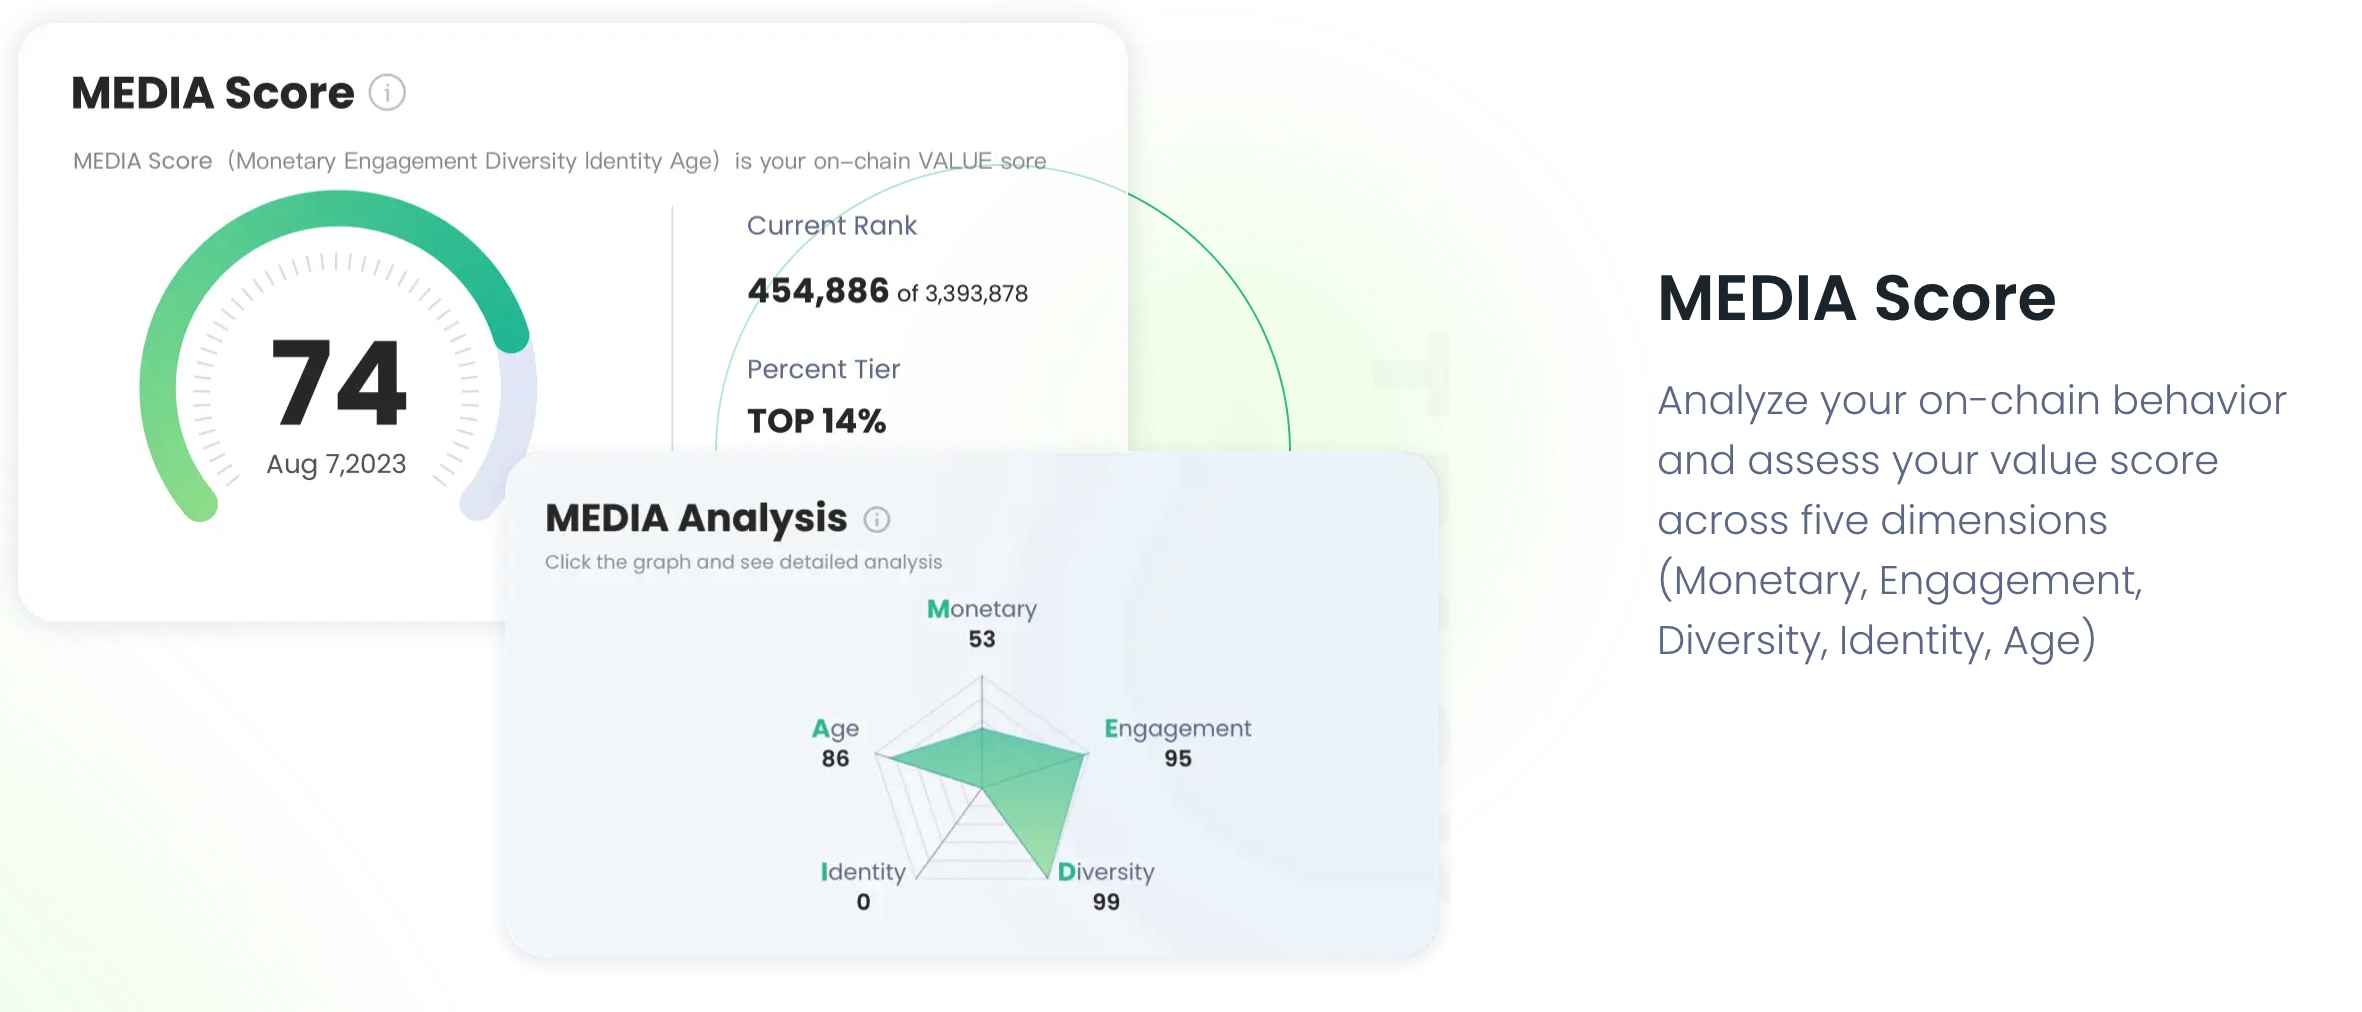The image size is (2362, 1012).
Task: Click the Current Rank label
Action: (832, 226)
